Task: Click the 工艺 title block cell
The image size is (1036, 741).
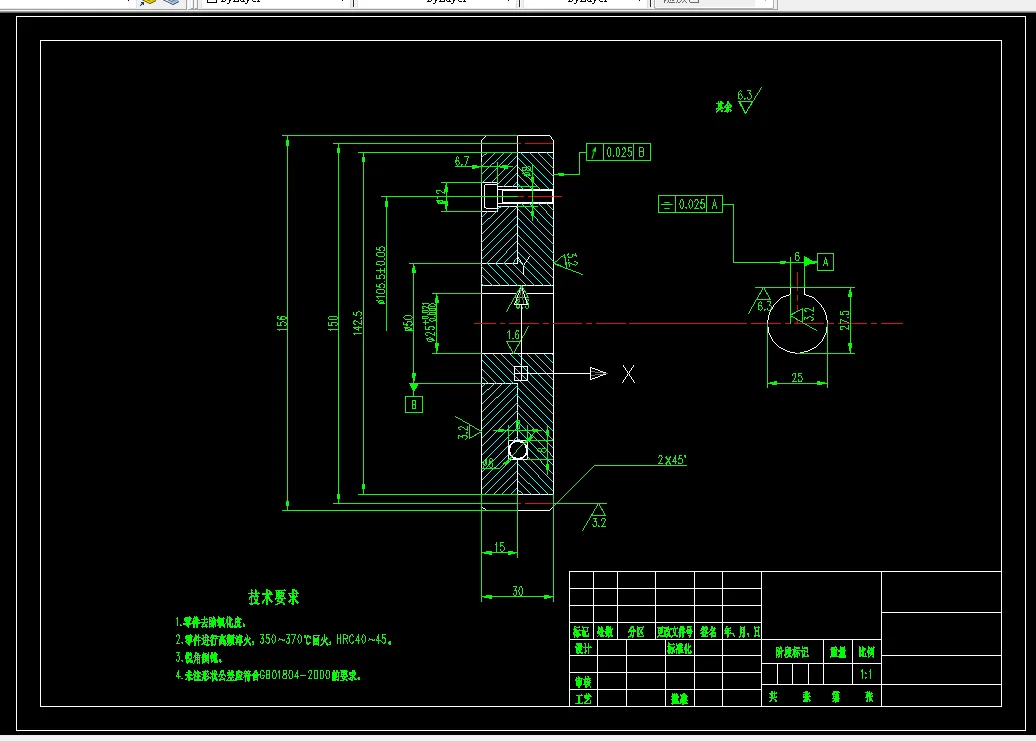Action: (583, 698)
